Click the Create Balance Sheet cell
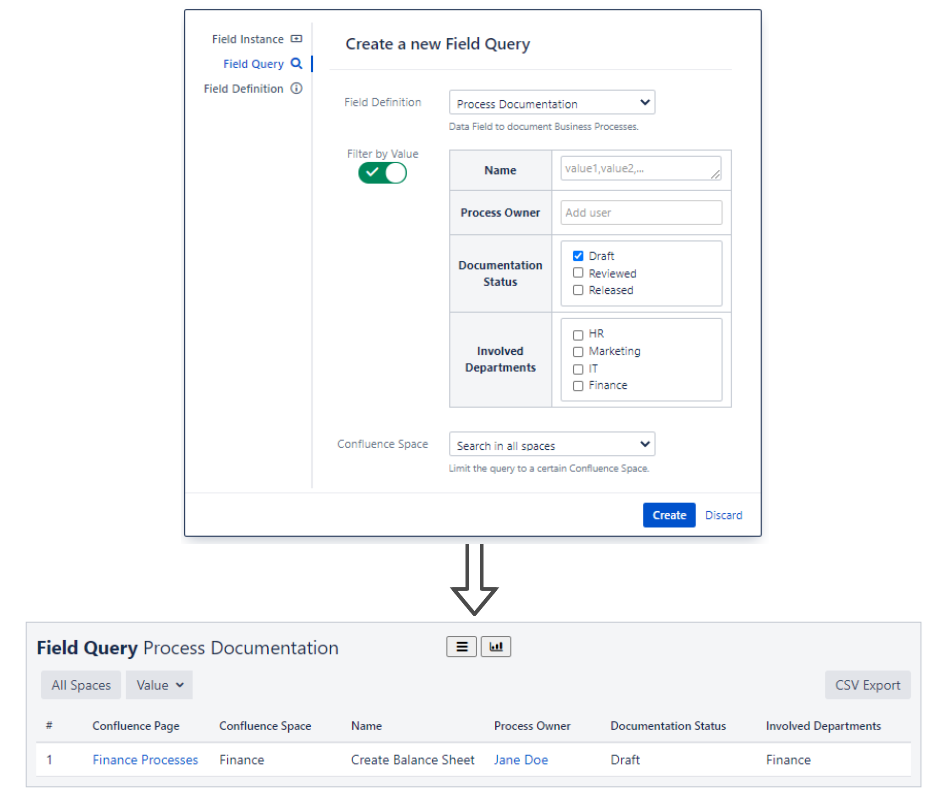The height and width of the screenshot is (800, 937). tap(413, 760)
